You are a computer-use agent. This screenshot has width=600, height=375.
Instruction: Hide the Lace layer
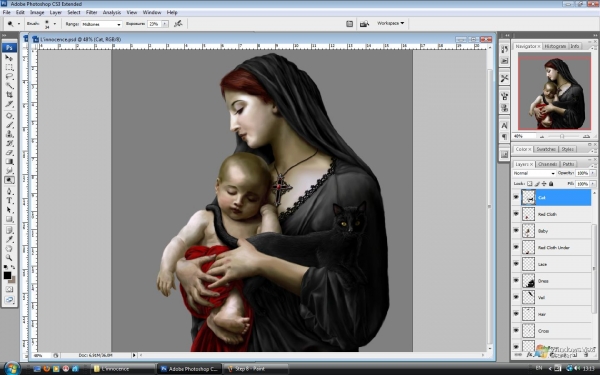(516, 264)
